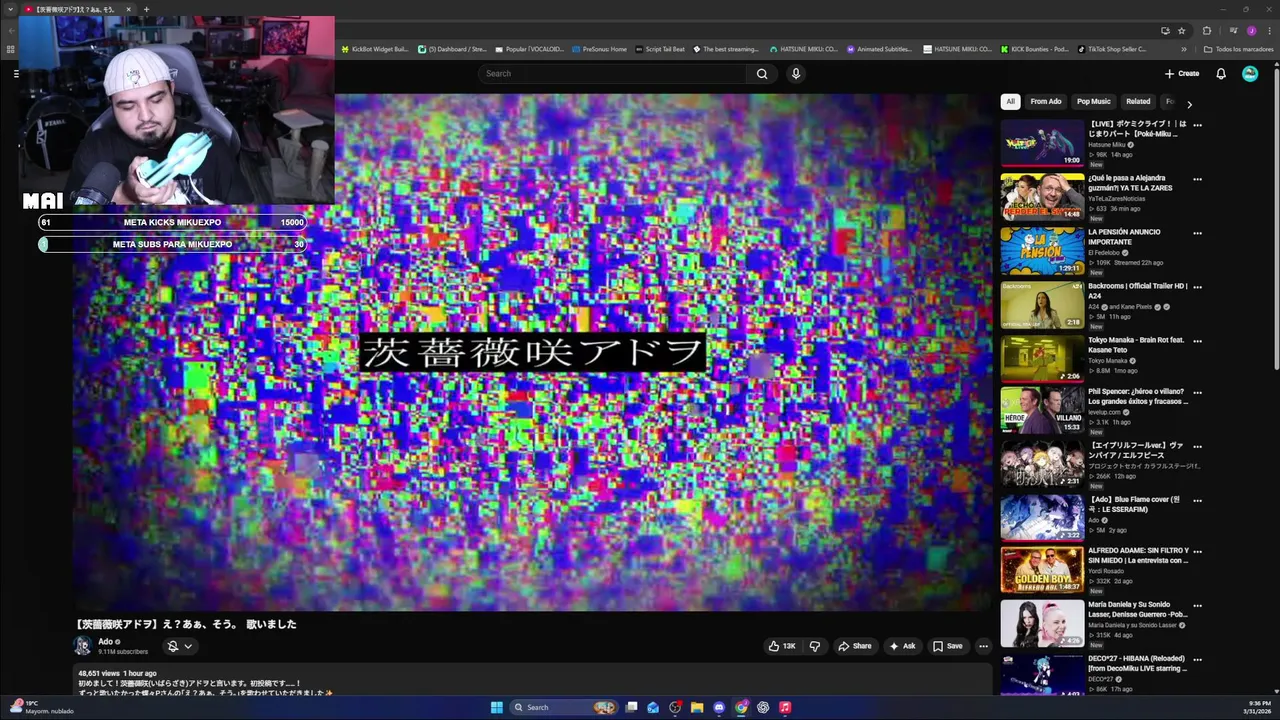Open options for Tokyo Manaka Brain Rot video

1197,341
